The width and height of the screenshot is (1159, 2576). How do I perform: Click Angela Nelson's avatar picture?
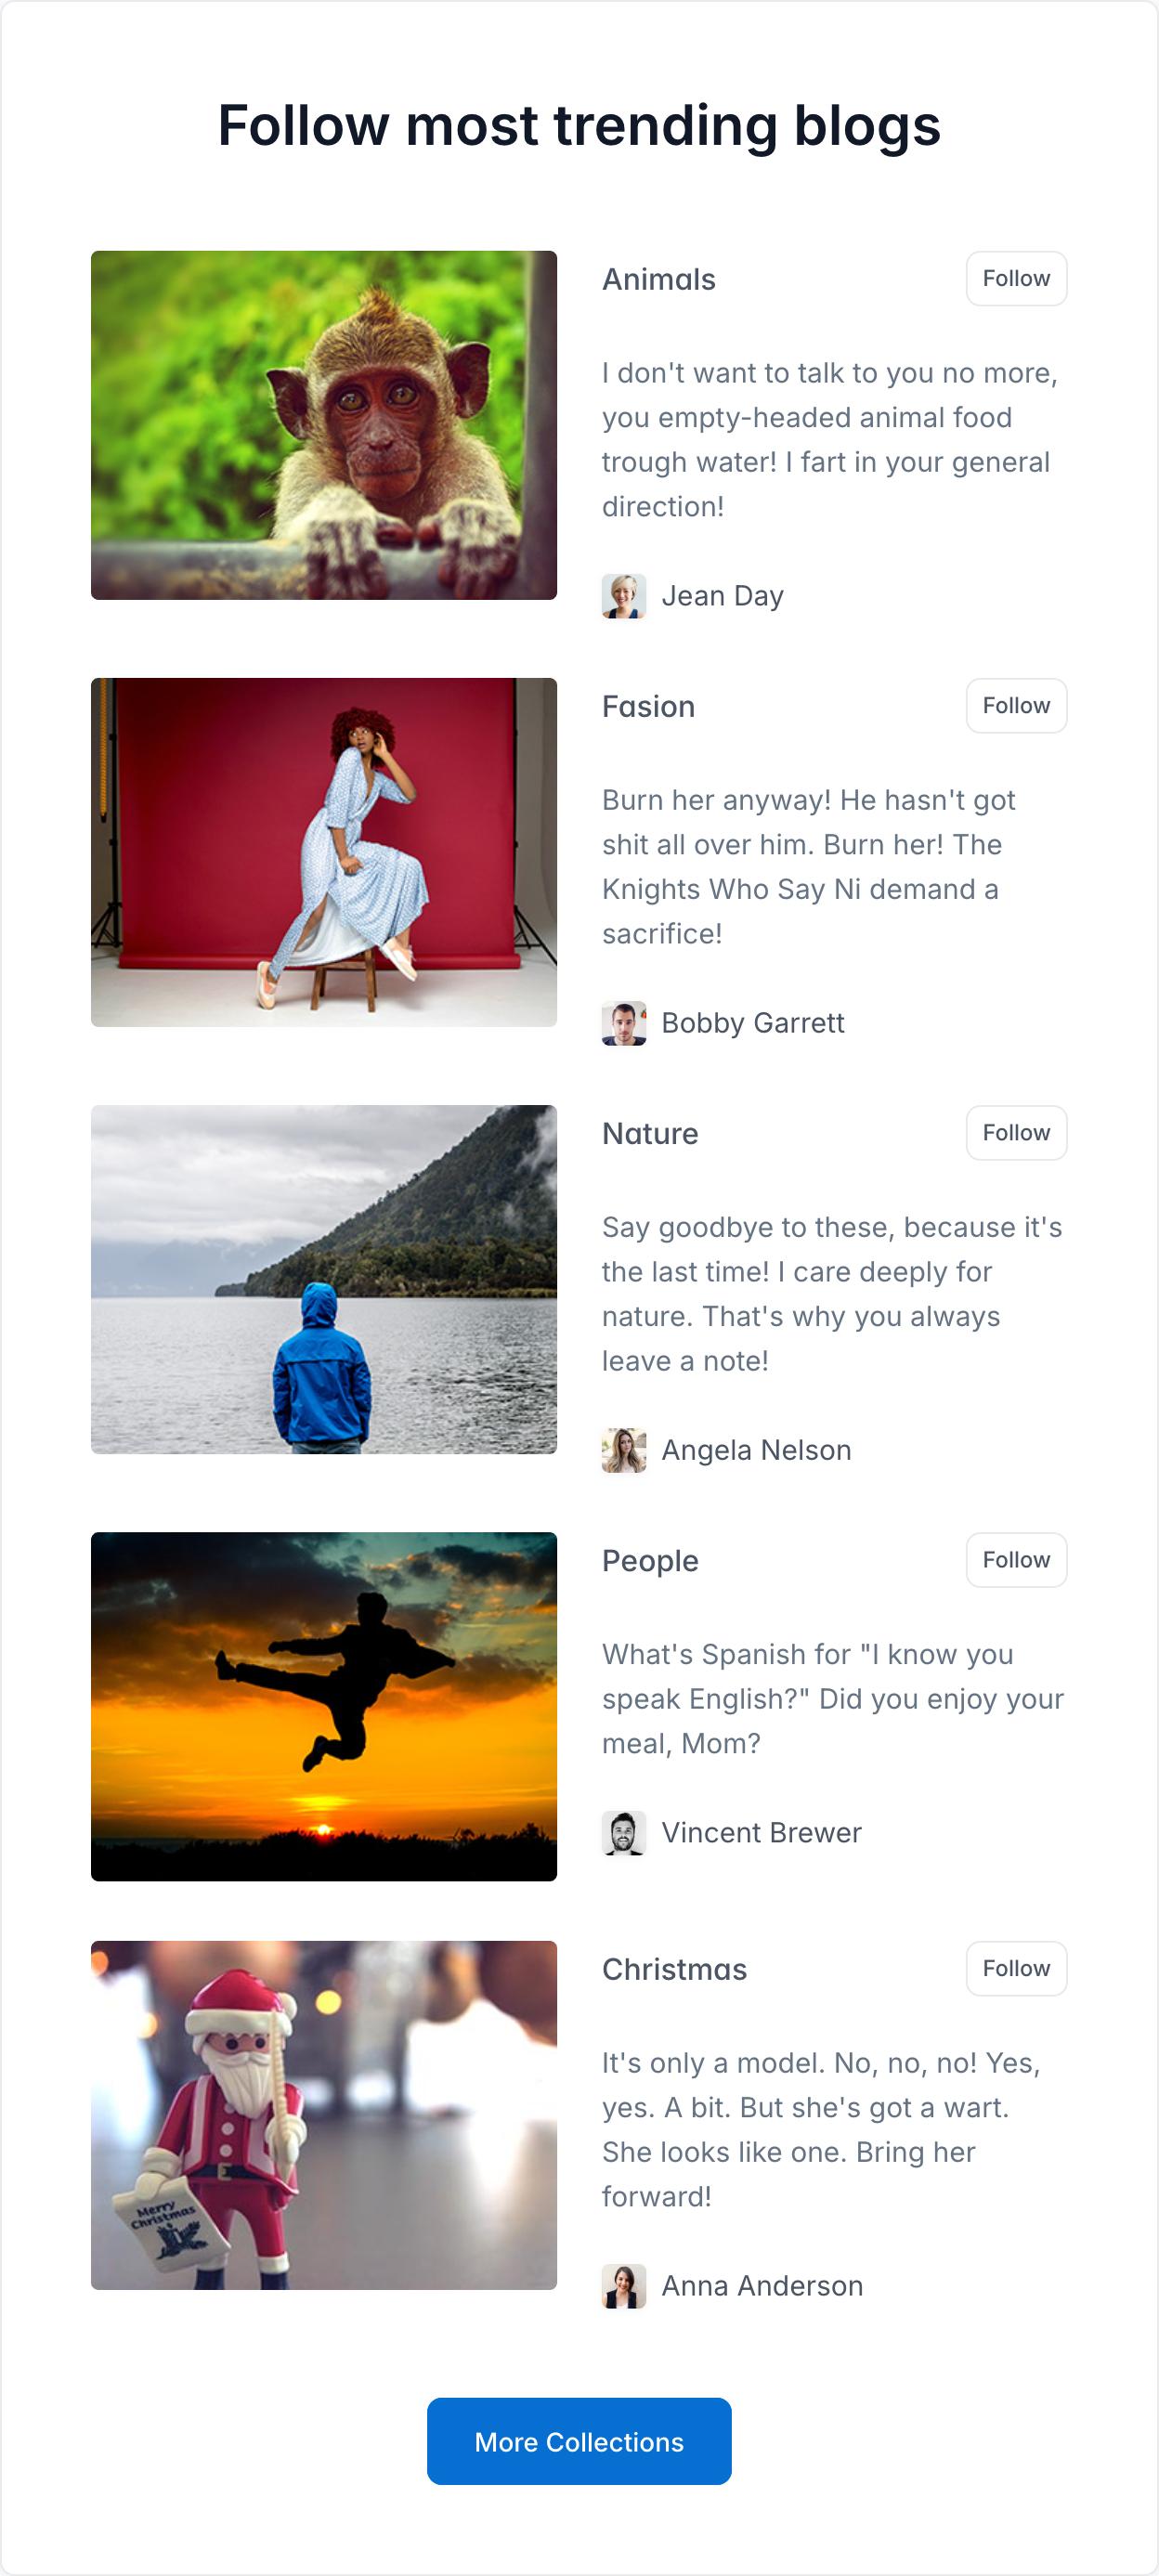coord(624,1450)
